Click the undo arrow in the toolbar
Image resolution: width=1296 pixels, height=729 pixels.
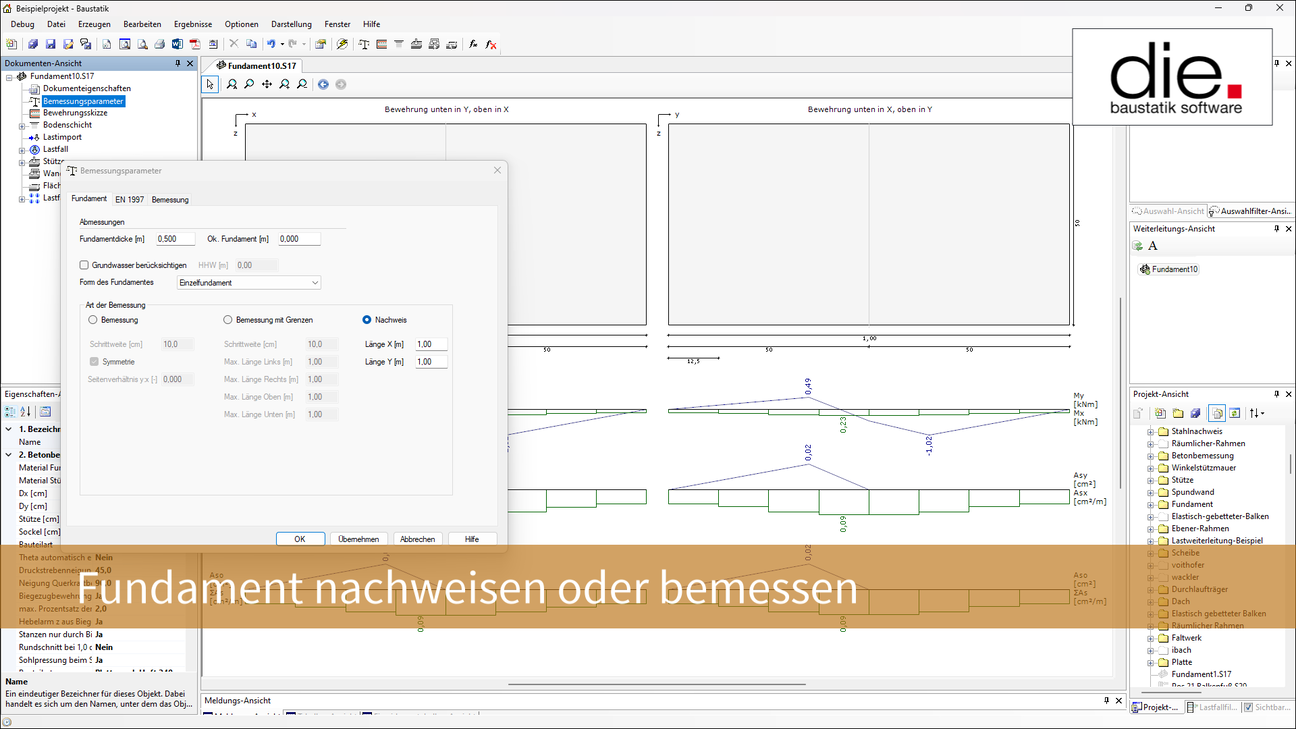point(271,44)
